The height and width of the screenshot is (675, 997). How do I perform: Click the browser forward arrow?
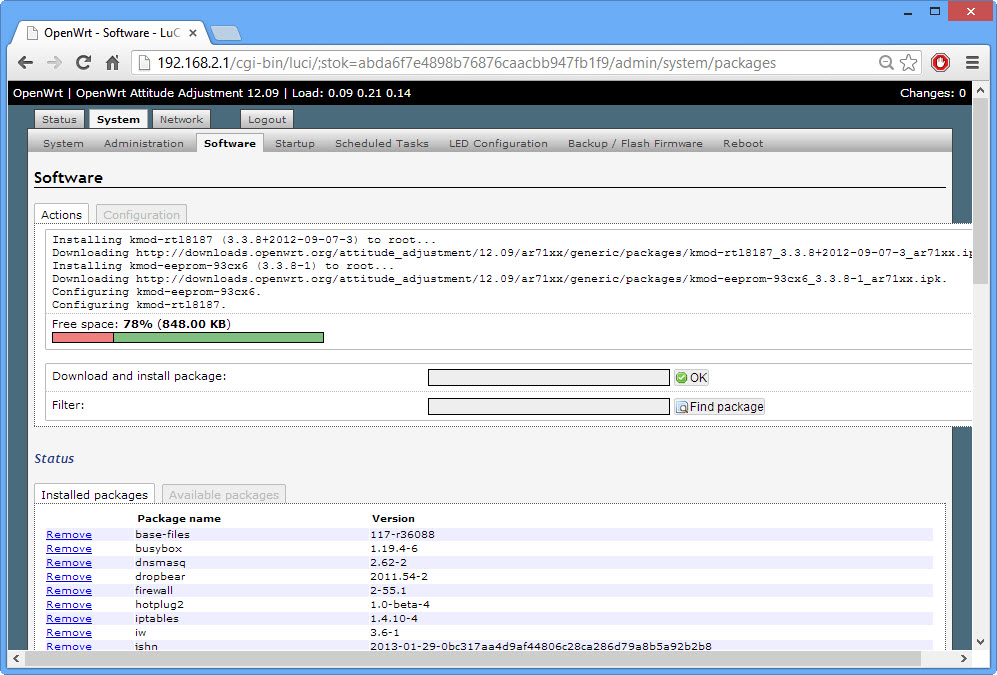(x=55, y=62)
